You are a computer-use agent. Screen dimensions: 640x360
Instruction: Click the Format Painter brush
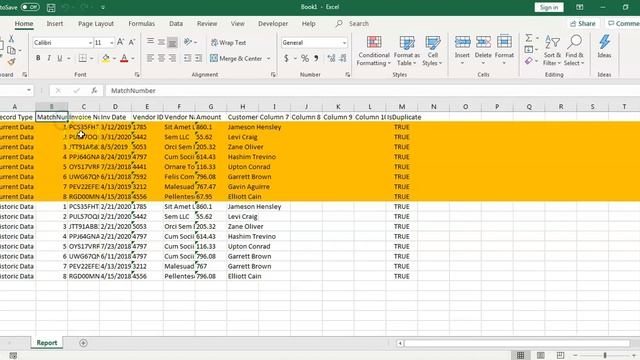click(x=11, y=62)
